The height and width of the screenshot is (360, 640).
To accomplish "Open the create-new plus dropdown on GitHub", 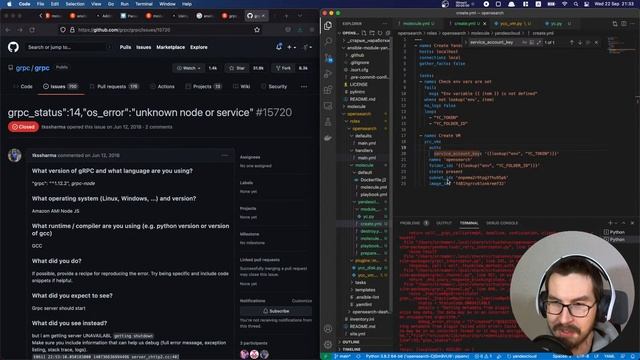I will tap(291, 47).
